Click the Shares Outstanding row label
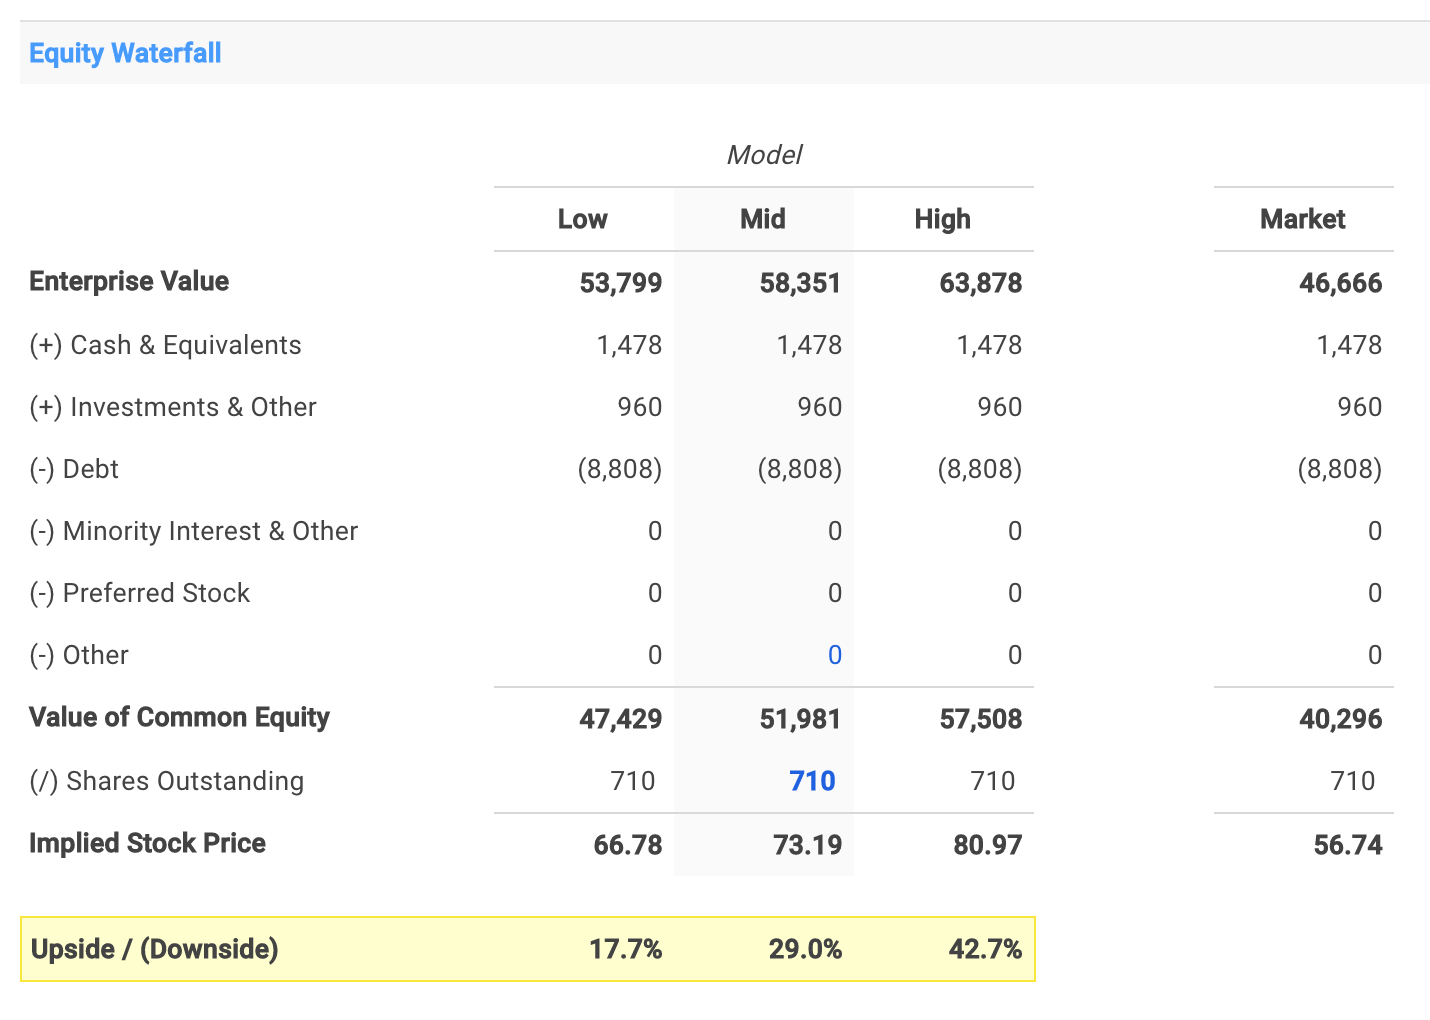The image size is (1430, 1020). (167, 781)
